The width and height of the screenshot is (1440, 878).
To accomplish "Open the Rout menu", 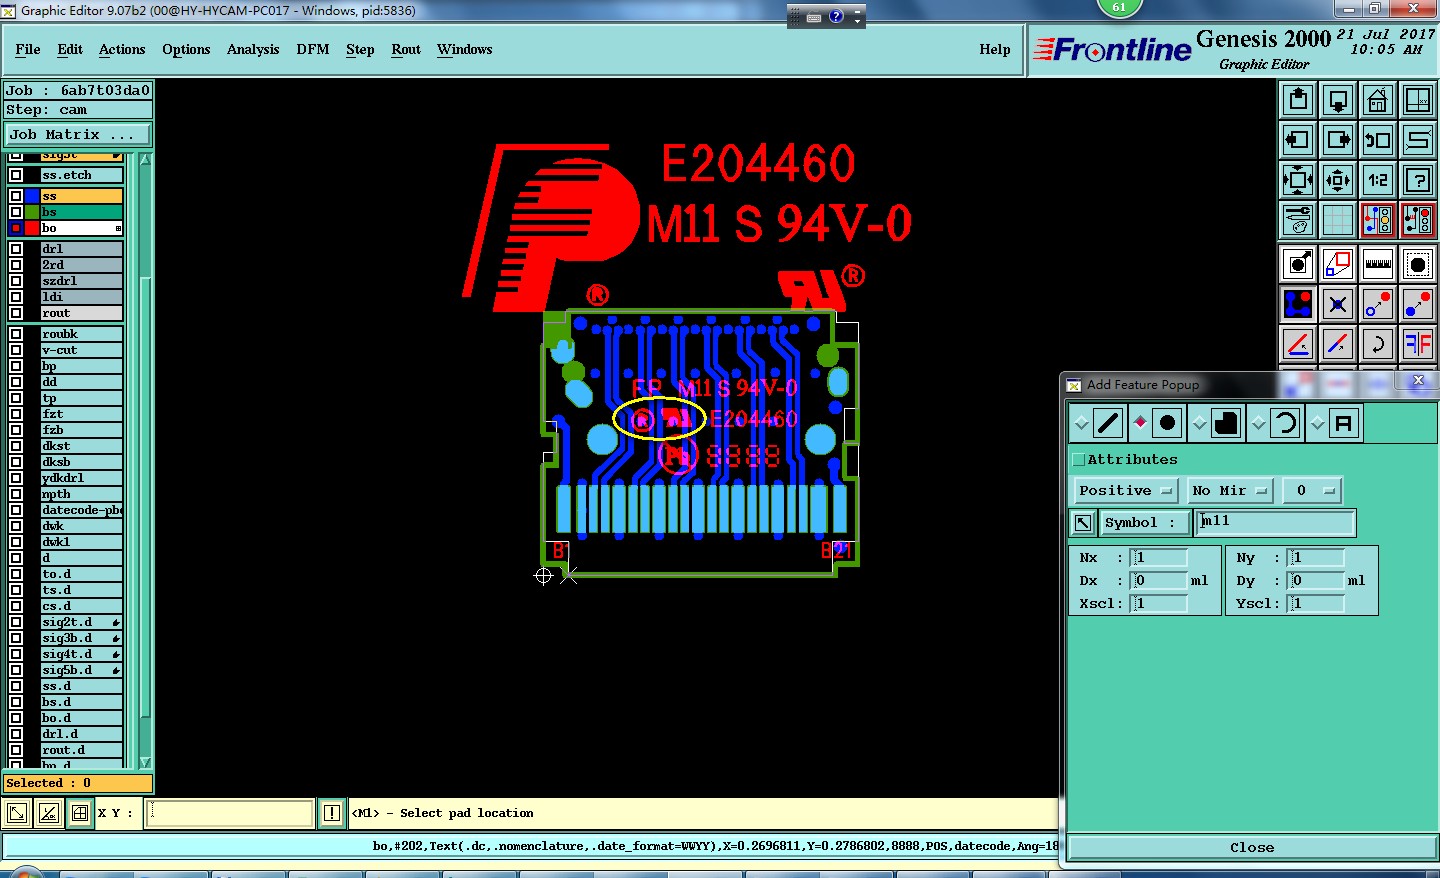I will 406,49.
